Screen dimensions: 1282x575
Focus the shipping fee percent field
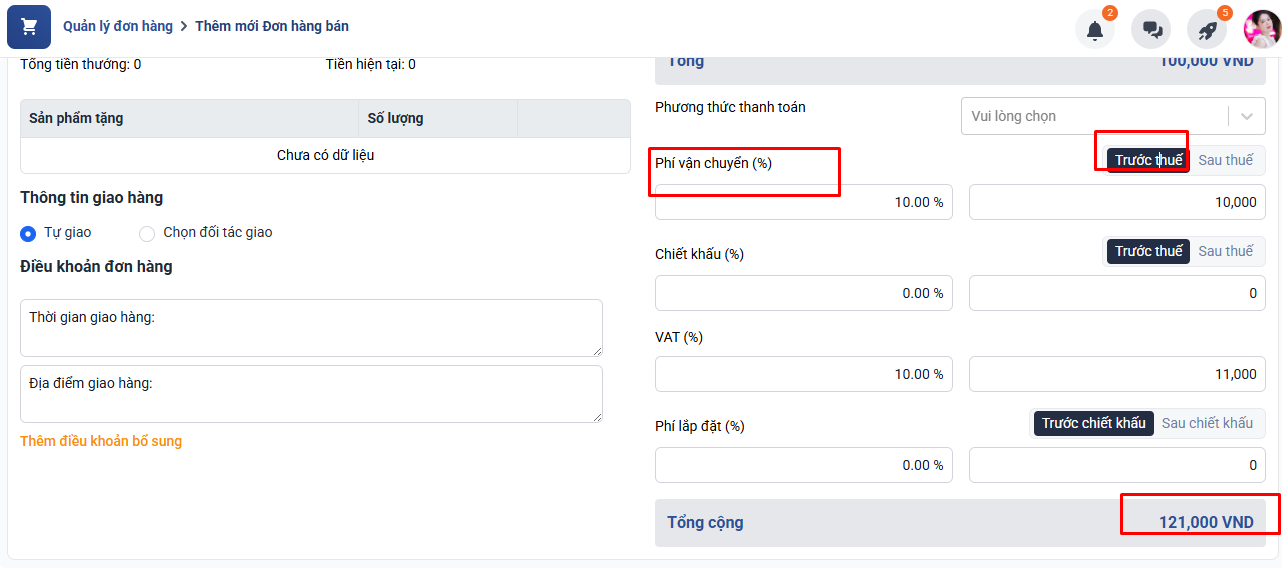click(x=804, y=202)
